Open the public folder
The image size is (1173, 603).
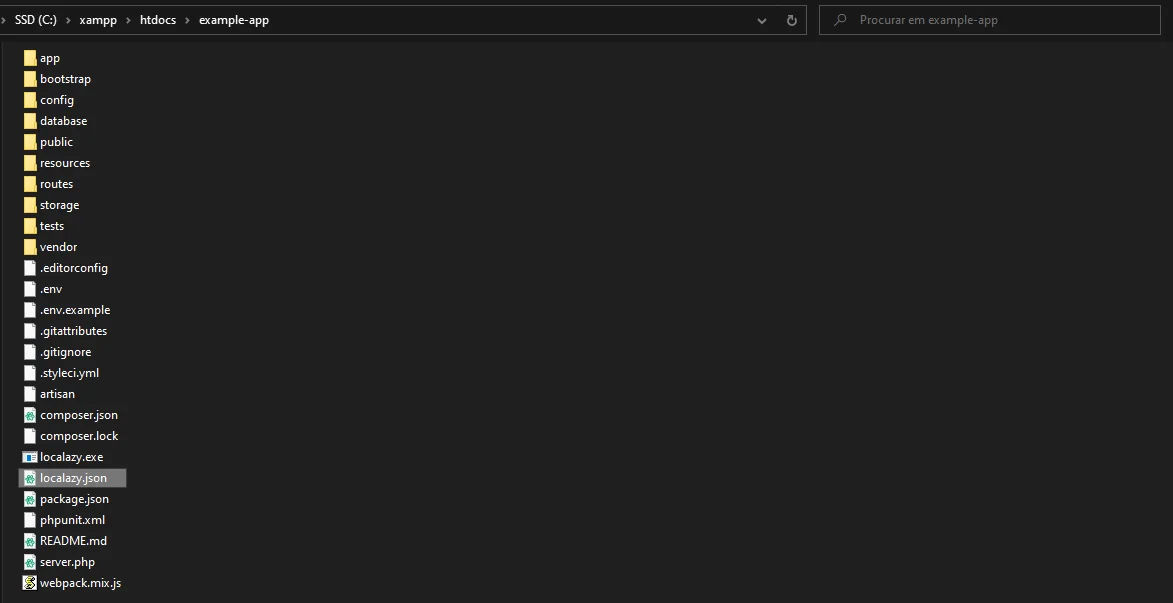point(57,141)
